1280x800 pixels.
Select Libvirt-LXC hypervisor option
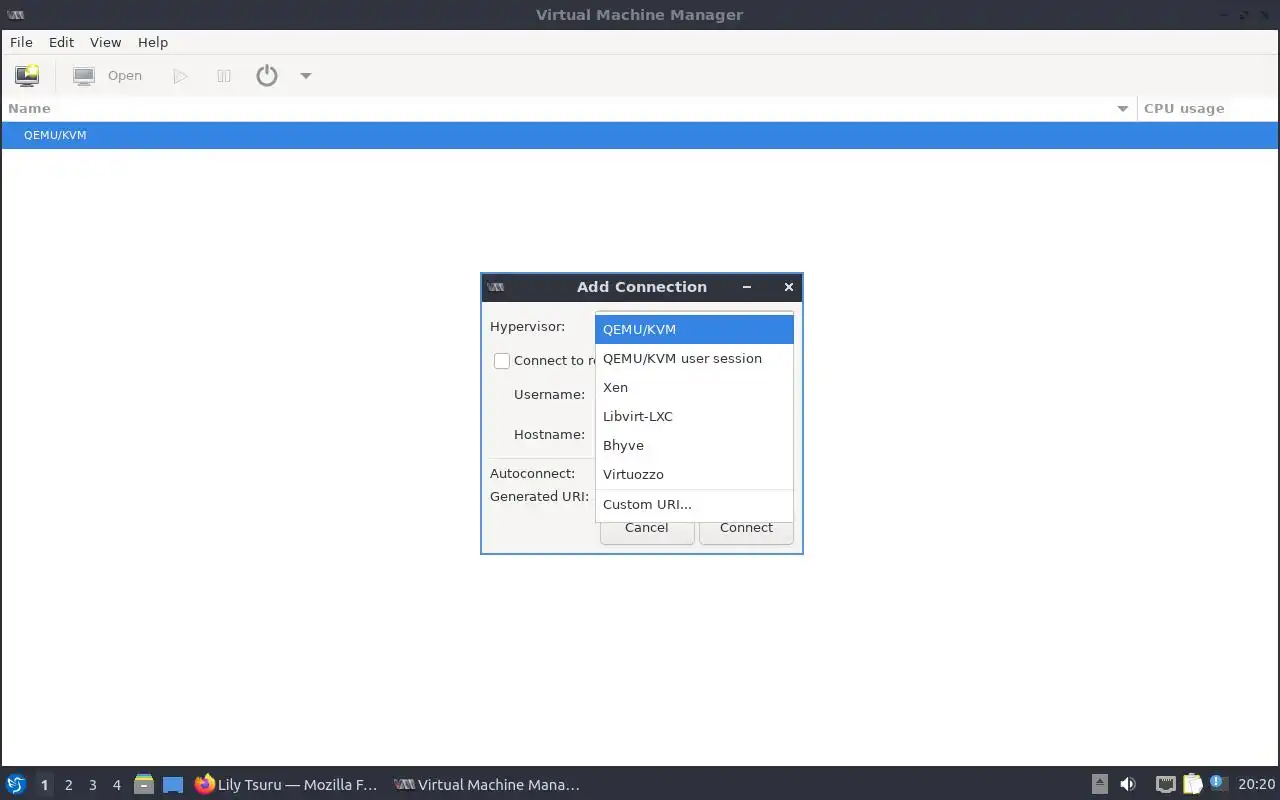coord(694,416)
